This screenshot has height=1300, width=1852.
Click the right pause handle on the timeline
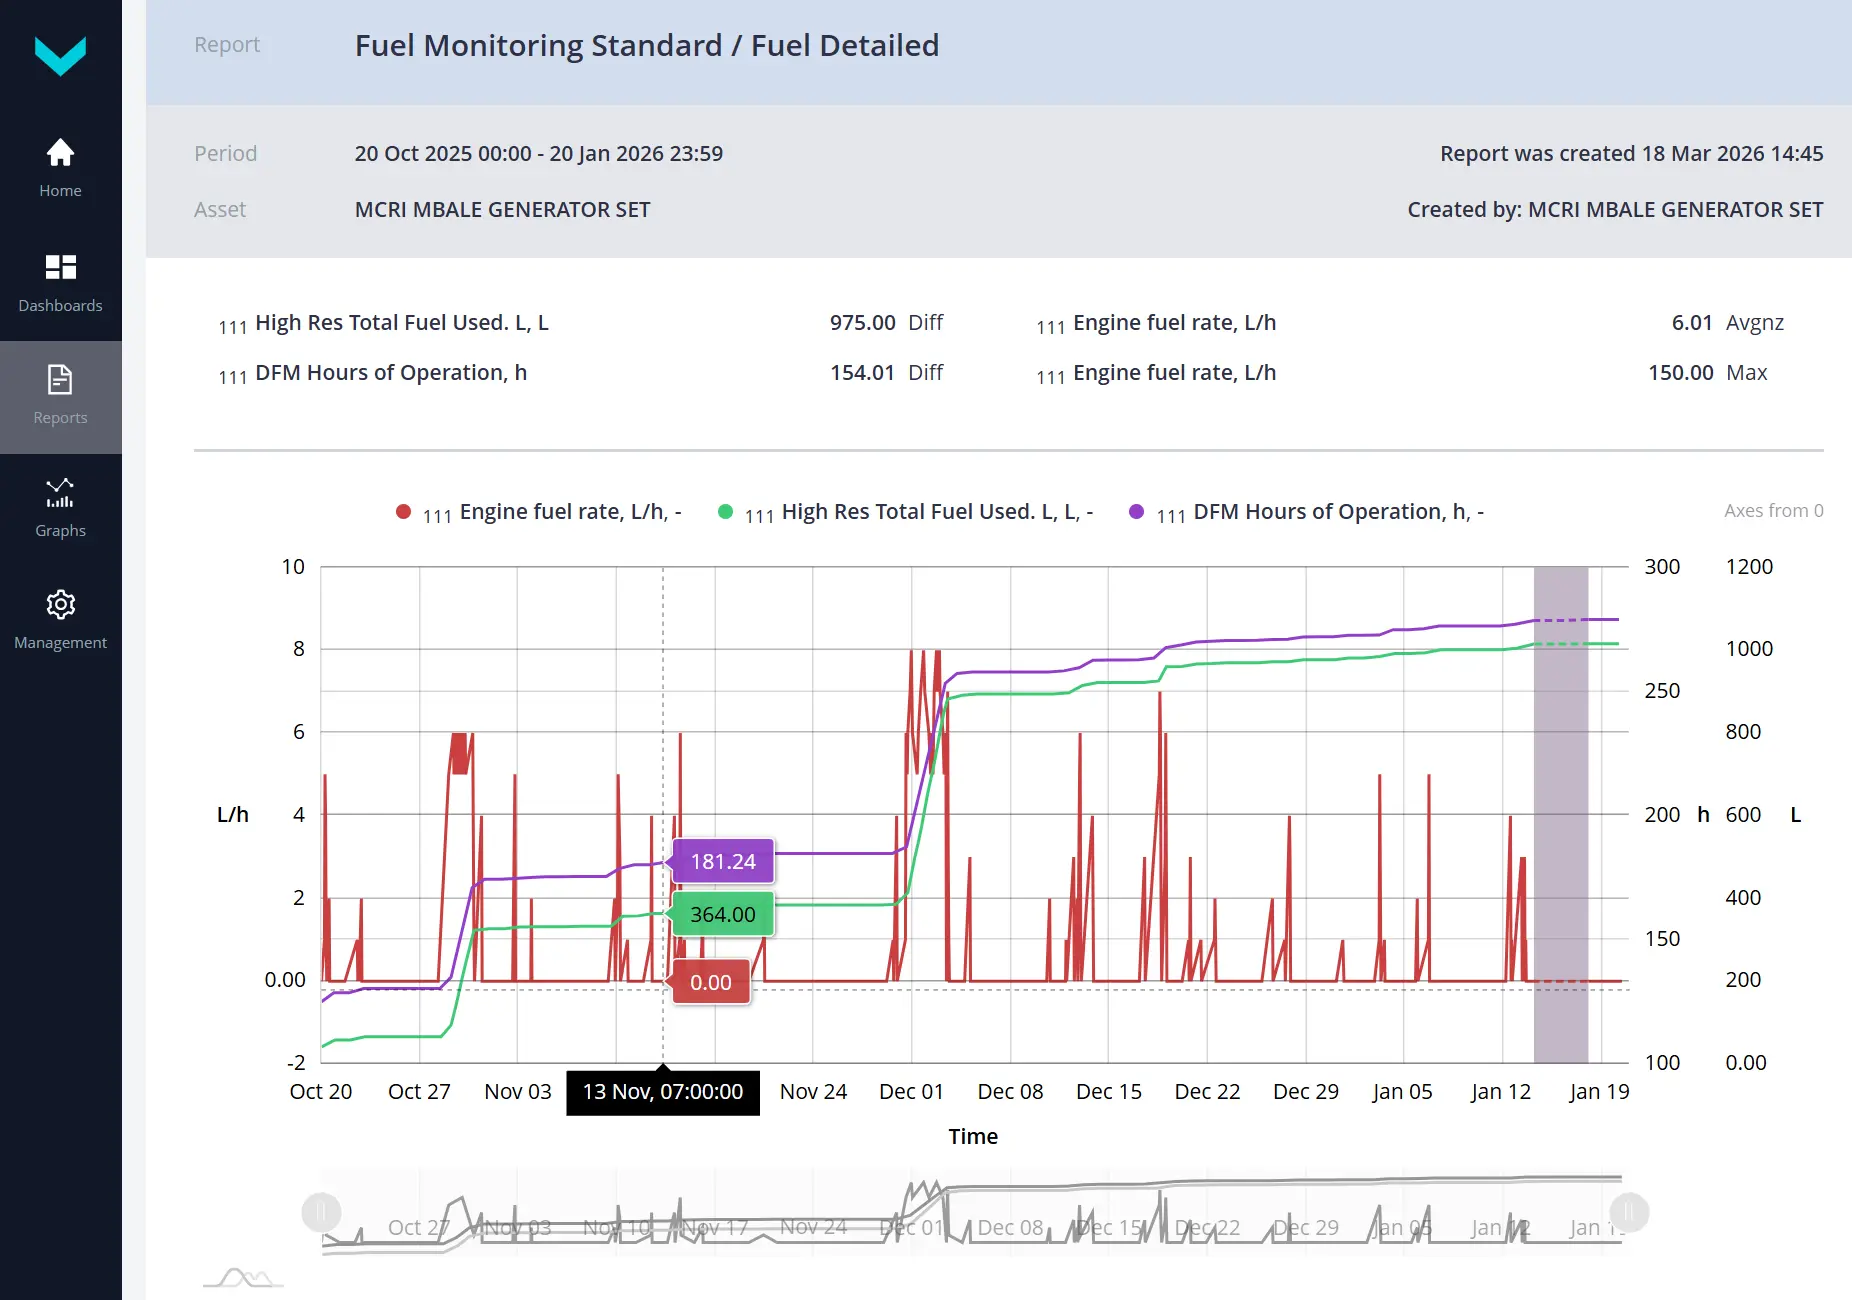[x=1629, y=1211]
